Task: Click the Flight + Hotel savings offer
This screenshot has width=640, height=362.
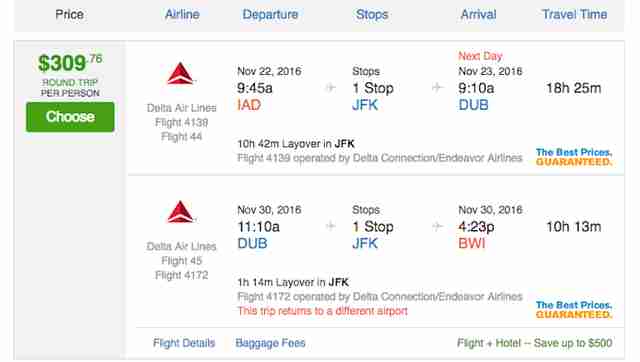Action: tap(535, 343)
